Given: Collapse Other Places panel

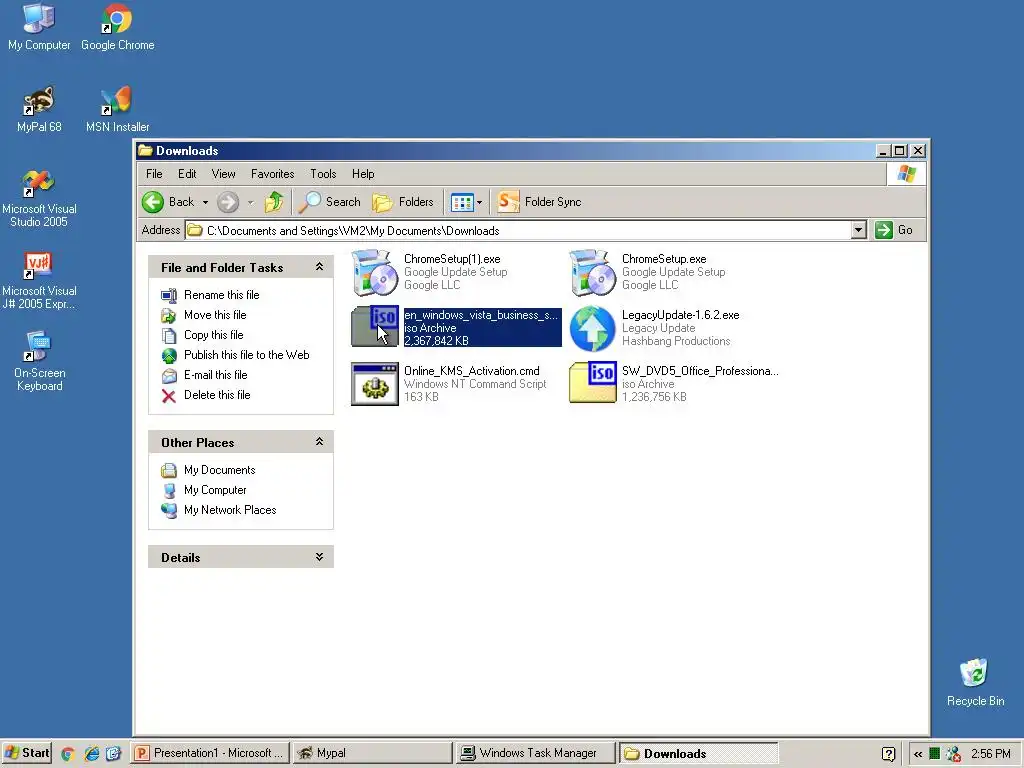Looking at the screenshot, I should click(319, 441).
